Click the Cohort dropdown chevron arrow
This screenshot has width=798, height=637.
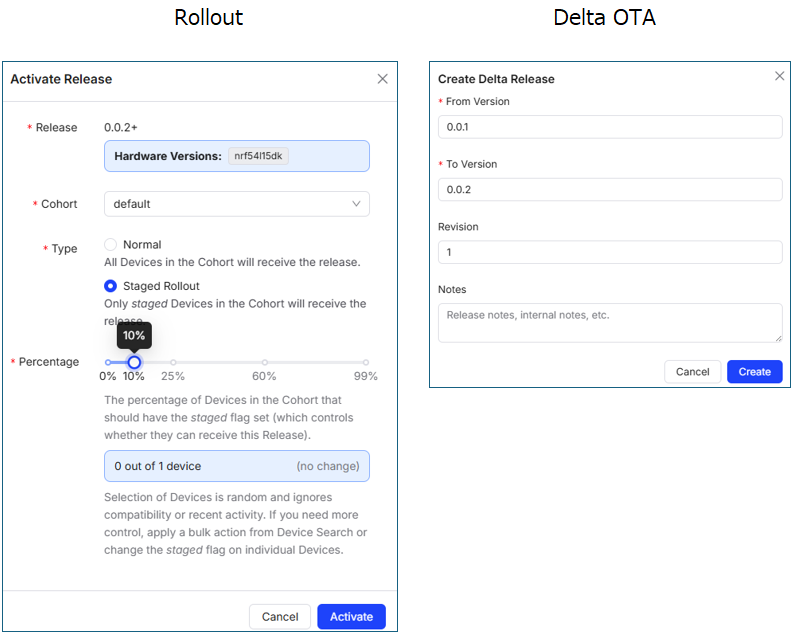(357, 204)
